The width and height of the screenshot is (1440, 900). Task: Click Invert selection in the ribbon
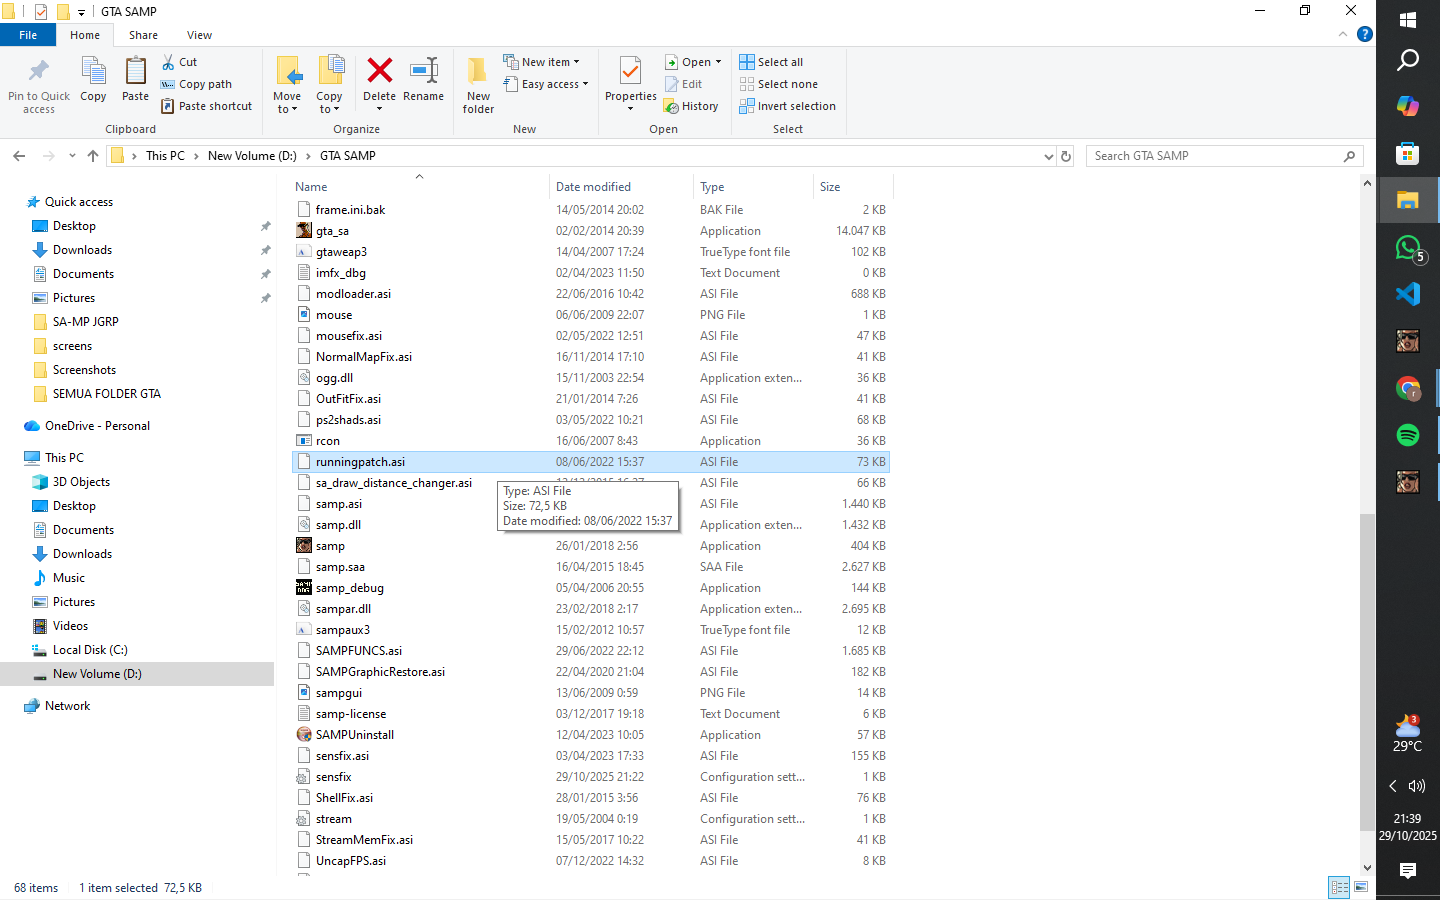787,106
